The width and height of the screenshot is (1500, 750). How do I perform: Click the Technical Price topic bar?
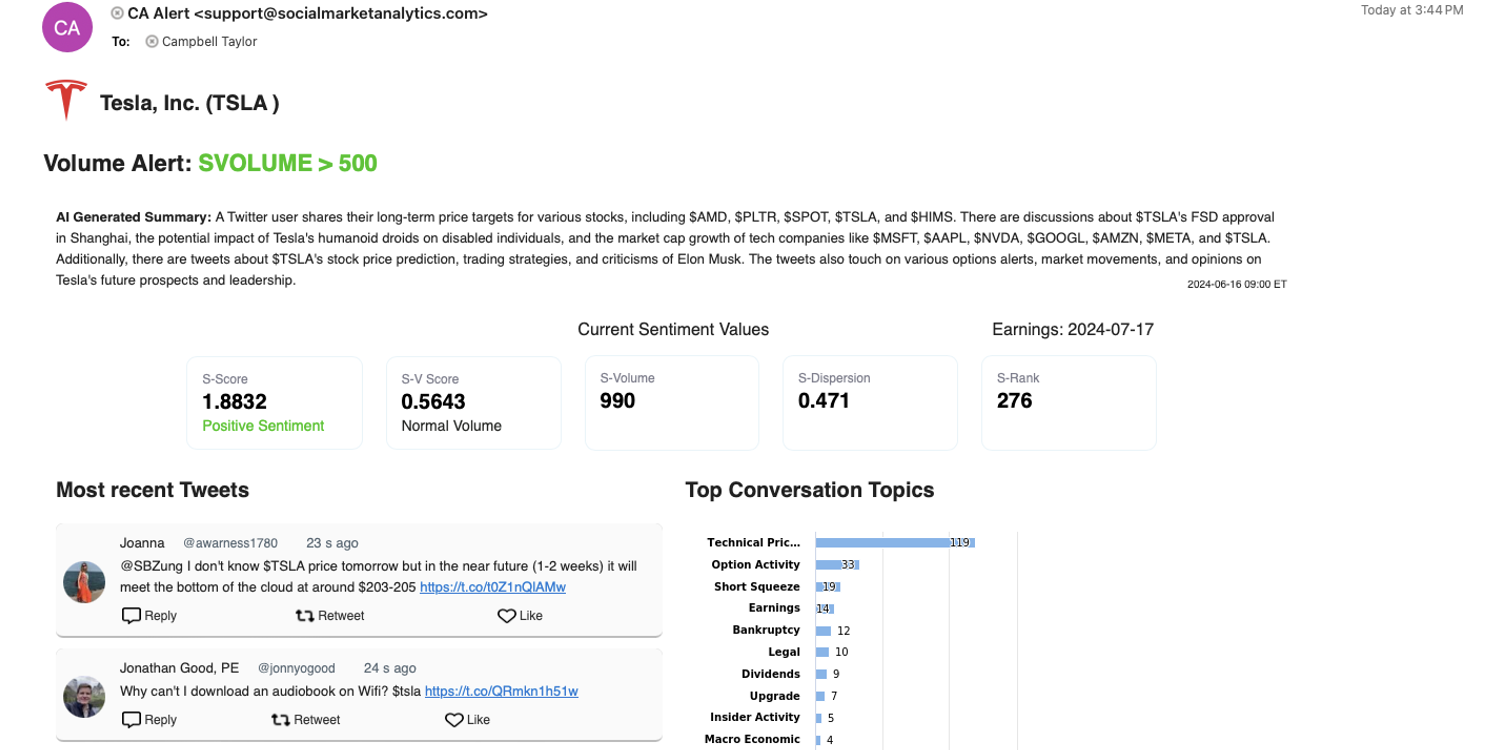point(893,543)
